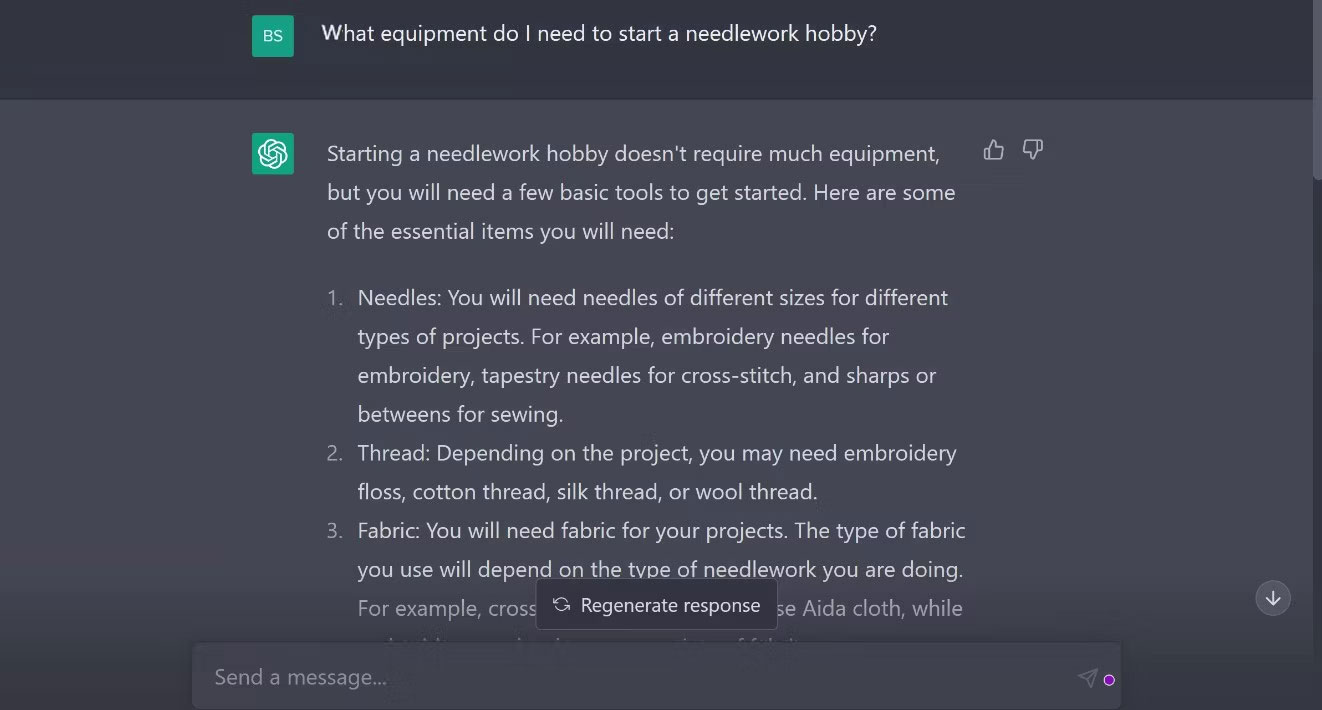Click the user question about needlework hobby
This screenshot has height=710, width=1322.
[598, 33]
